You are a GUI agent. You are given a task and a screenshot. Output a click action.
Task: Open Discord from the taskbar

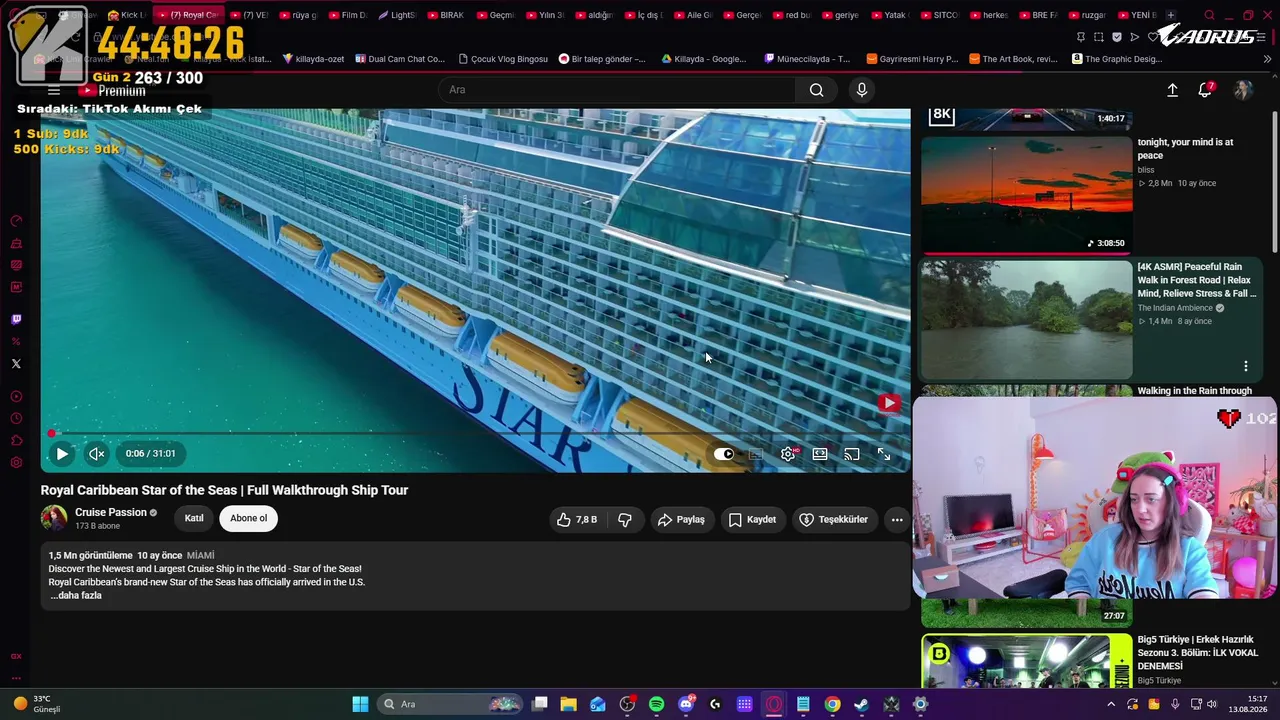coord(686,704)
